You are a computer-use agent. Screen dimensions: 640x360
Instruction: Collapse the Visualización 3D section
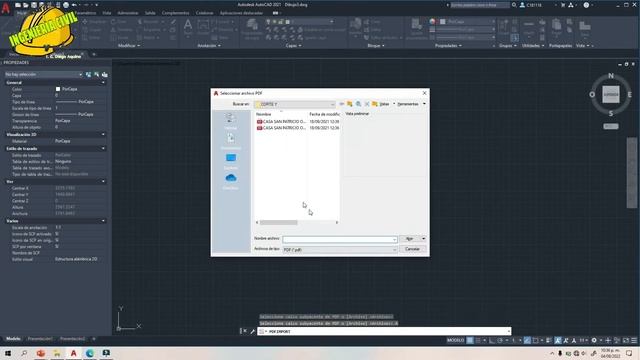point(103,134)
